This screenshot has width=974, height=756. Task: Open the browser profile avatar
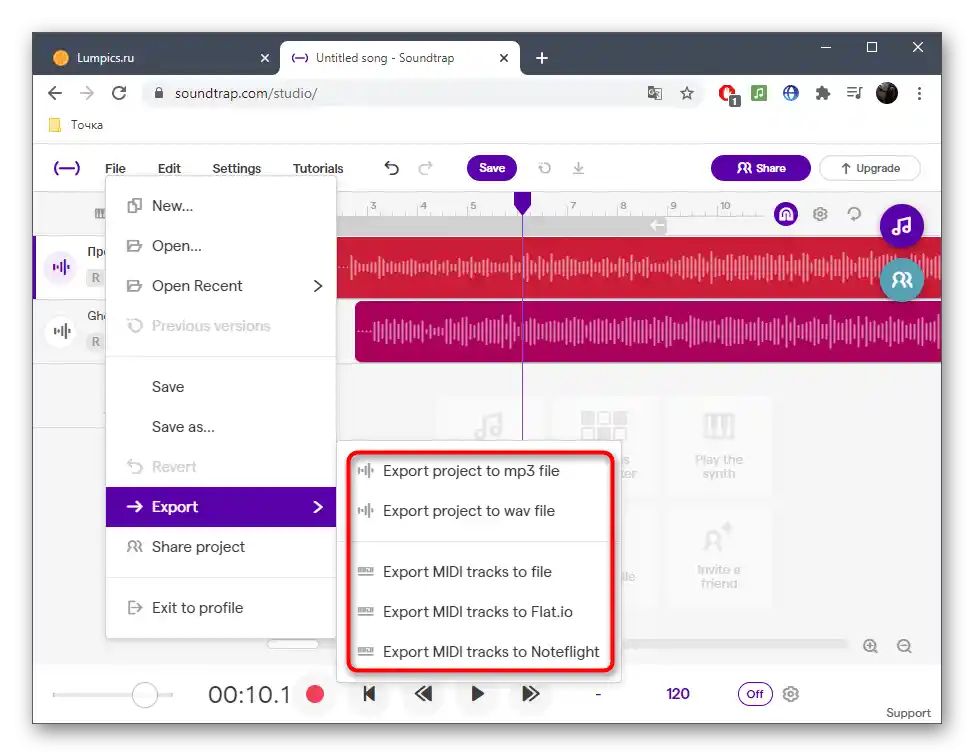point(886,93)
